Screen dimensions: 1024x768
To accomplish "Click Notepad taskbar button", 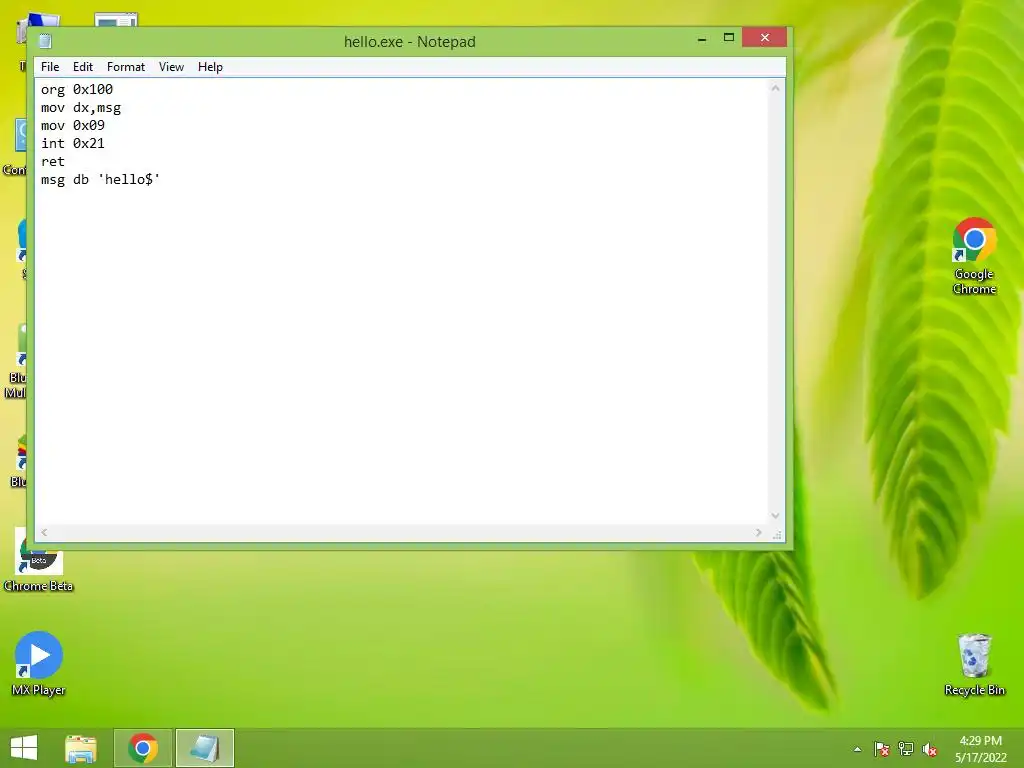I will 204,748.
